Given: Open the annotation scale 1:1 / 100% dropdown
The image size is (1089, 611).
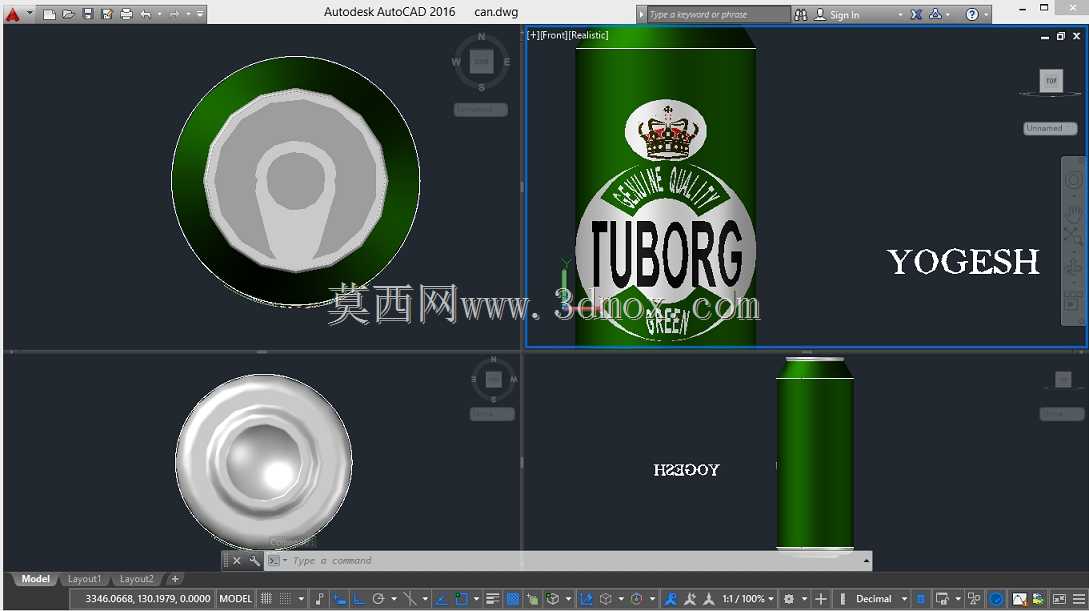Looking at the screenshot, I should point(747,599).
